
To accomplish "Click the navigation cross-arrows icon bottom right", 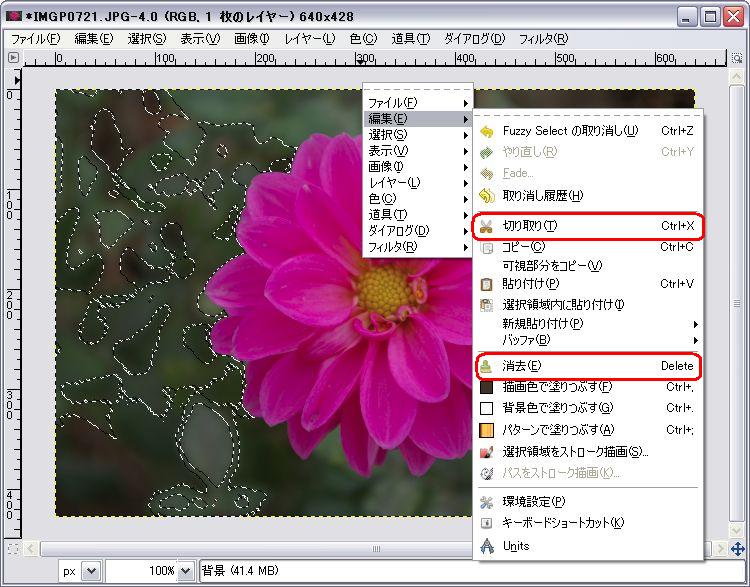I will [x=737, y=548].
